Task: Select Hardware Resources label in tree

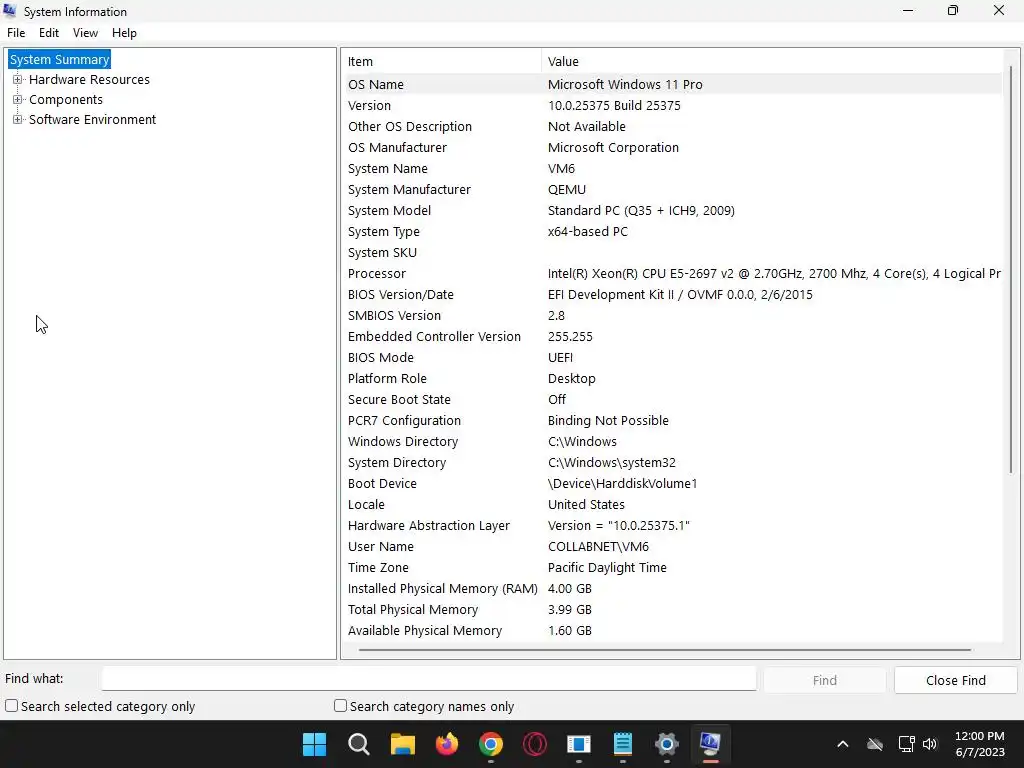Action: pos(89,80)
